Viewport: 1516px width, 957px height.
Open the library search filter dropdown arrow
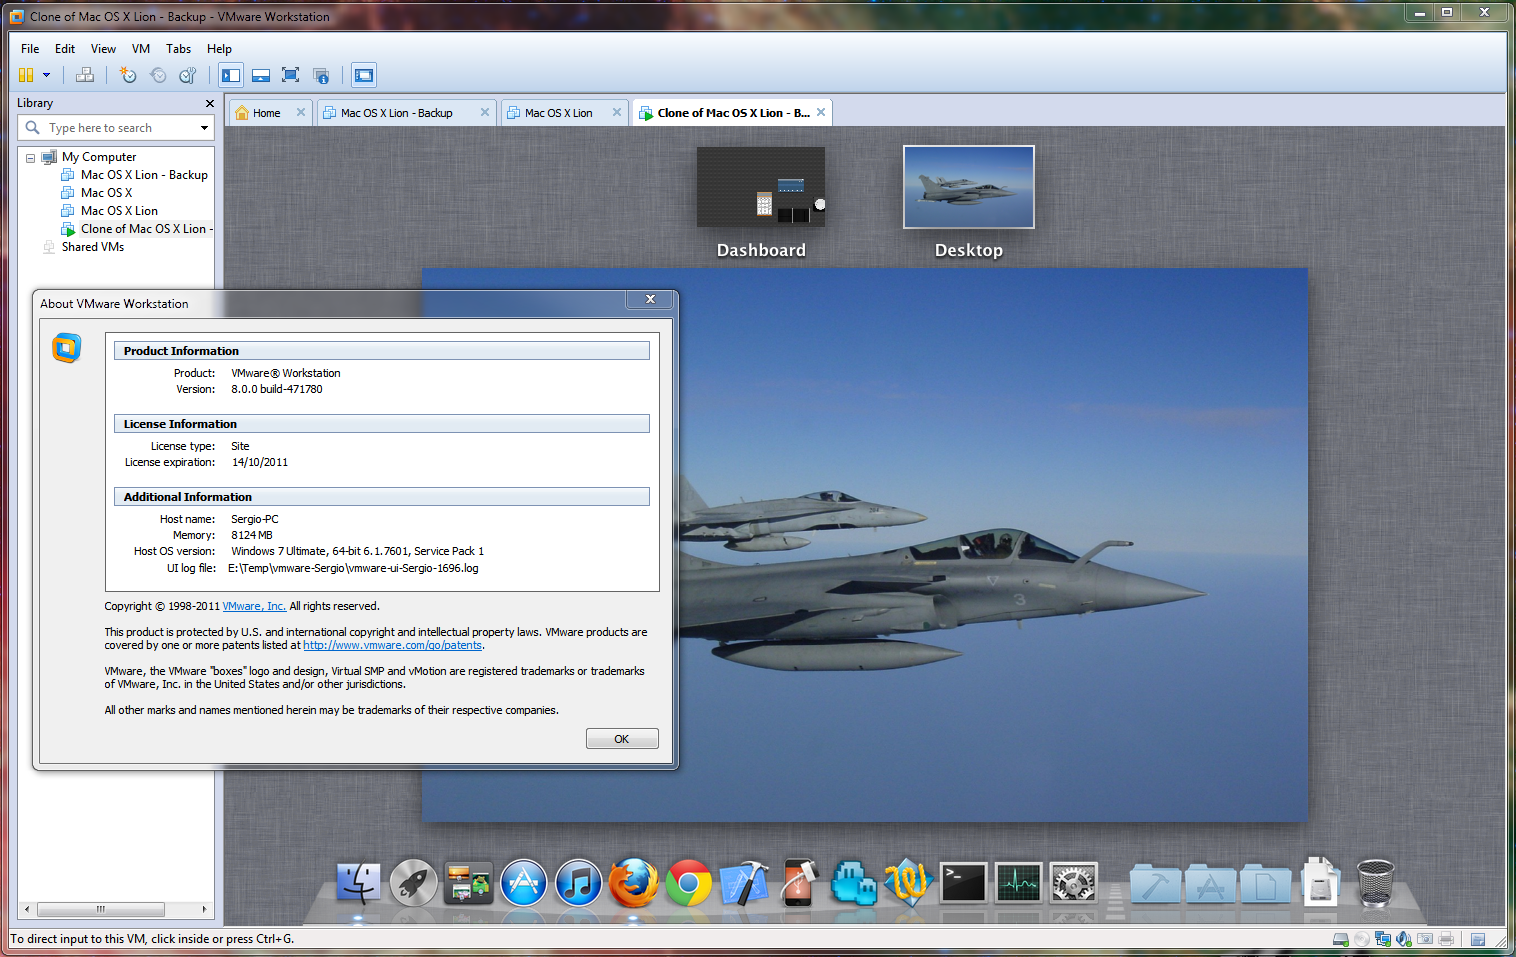point(205,128)
